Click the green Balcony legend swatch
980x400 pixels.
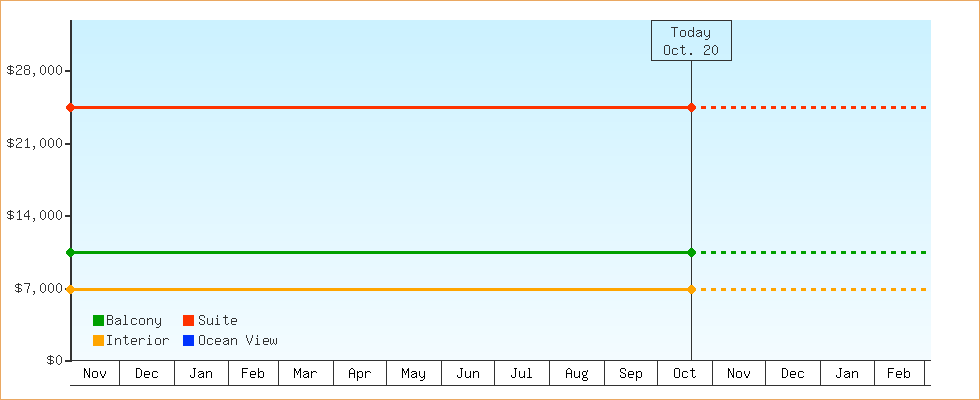click(98, 321)
